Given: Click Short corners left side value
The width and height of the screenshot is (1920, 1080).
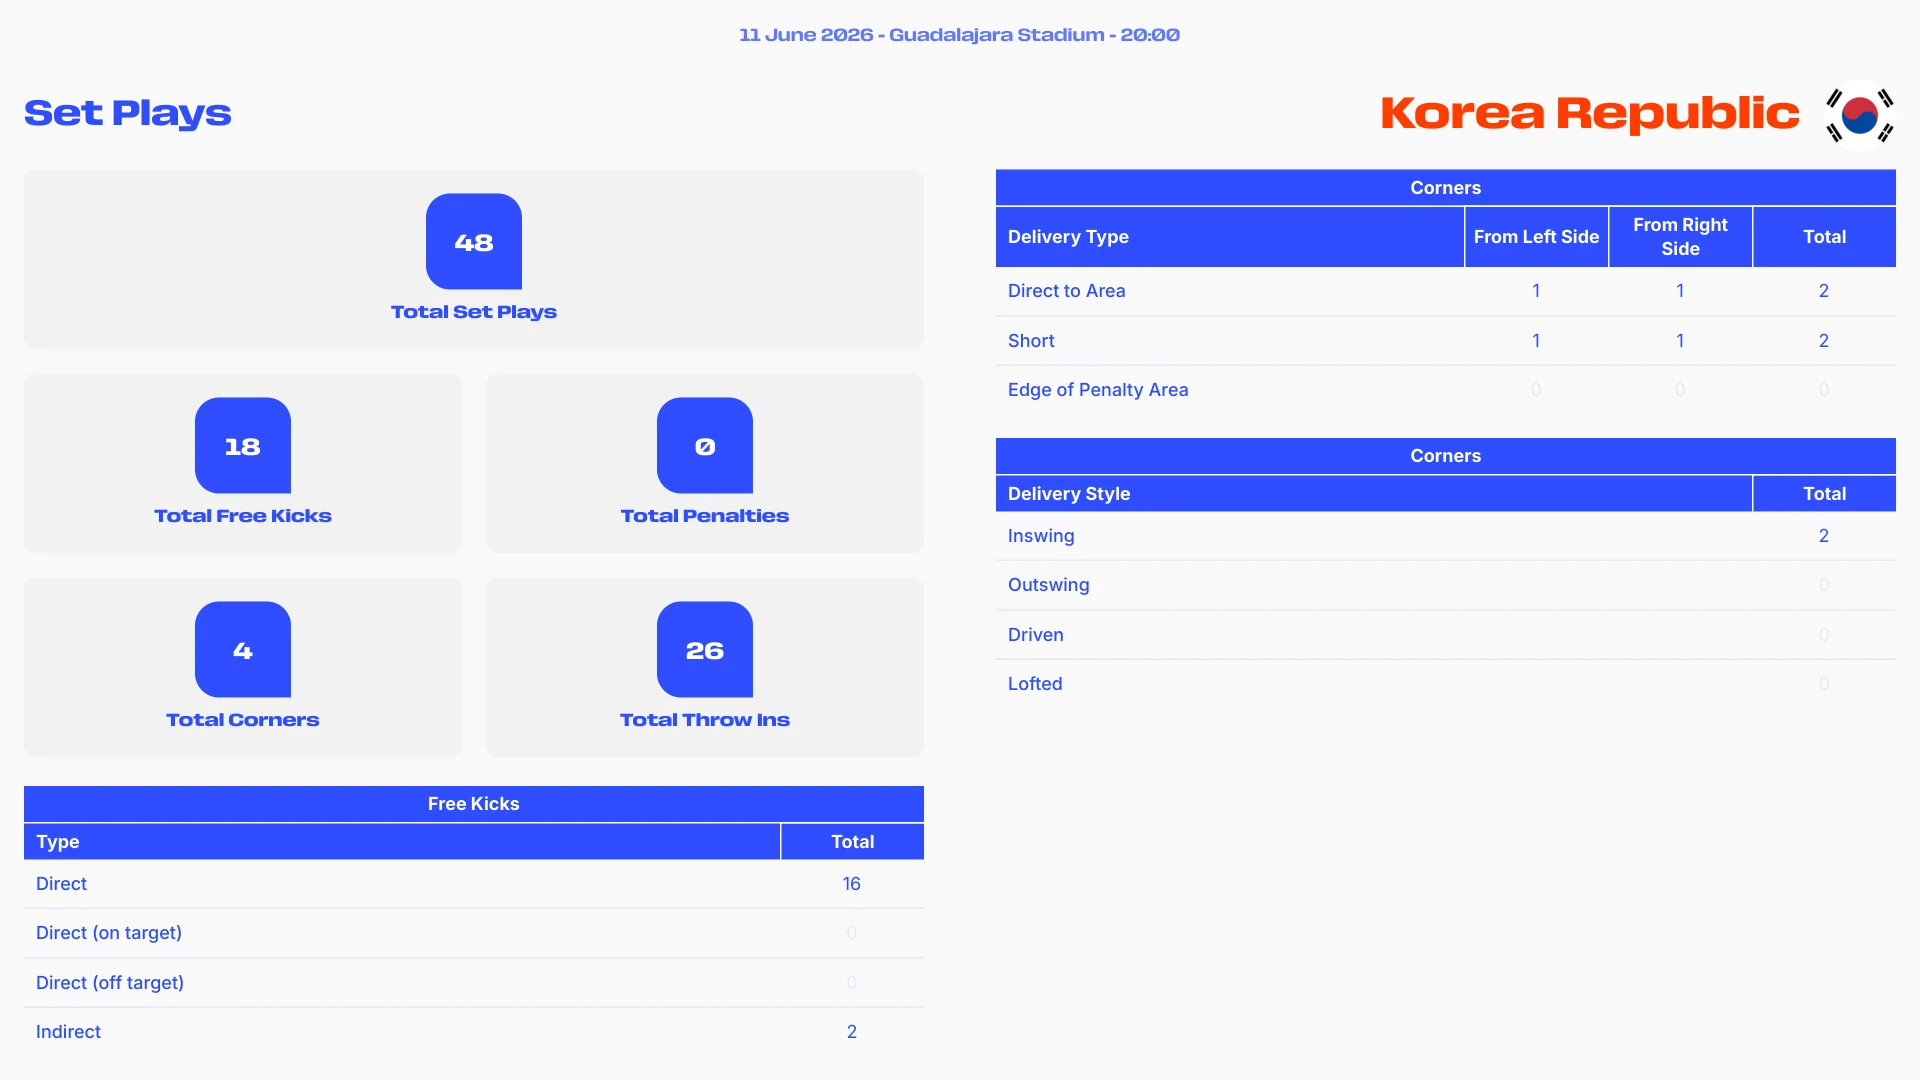Looking at the screenshot, I should (1536, 341).
